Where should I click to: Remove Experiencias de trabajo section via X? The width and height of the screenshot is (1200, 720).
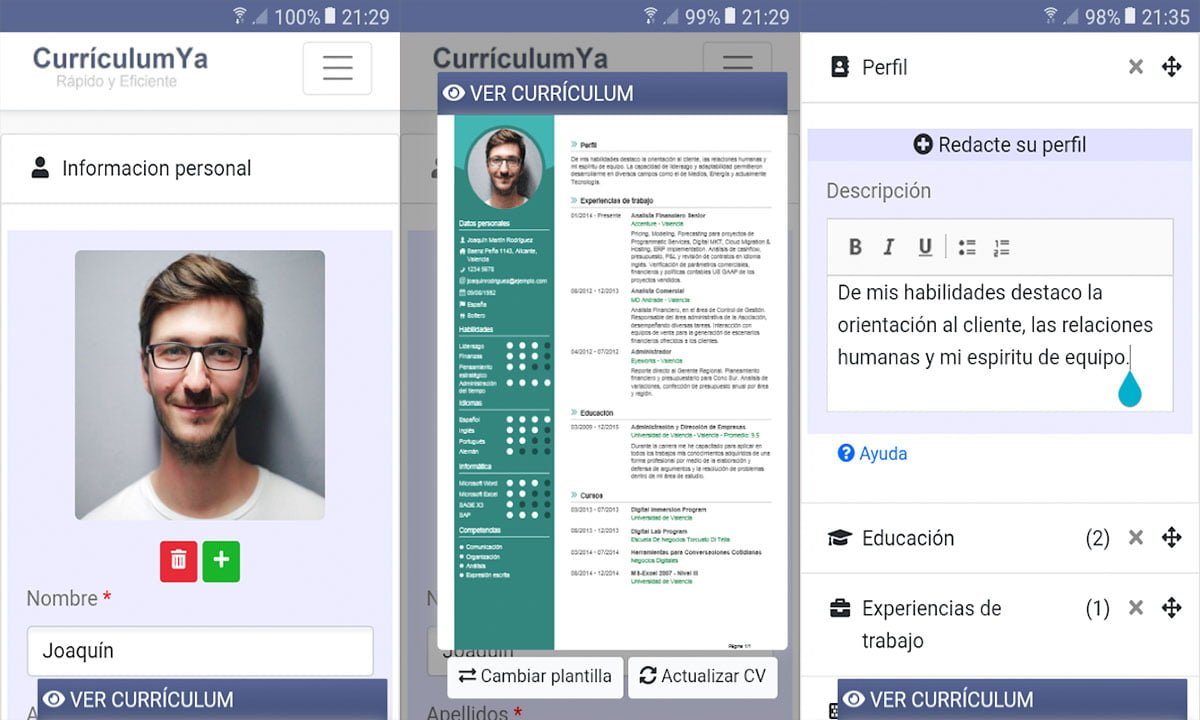click(x=1136, y=608)
